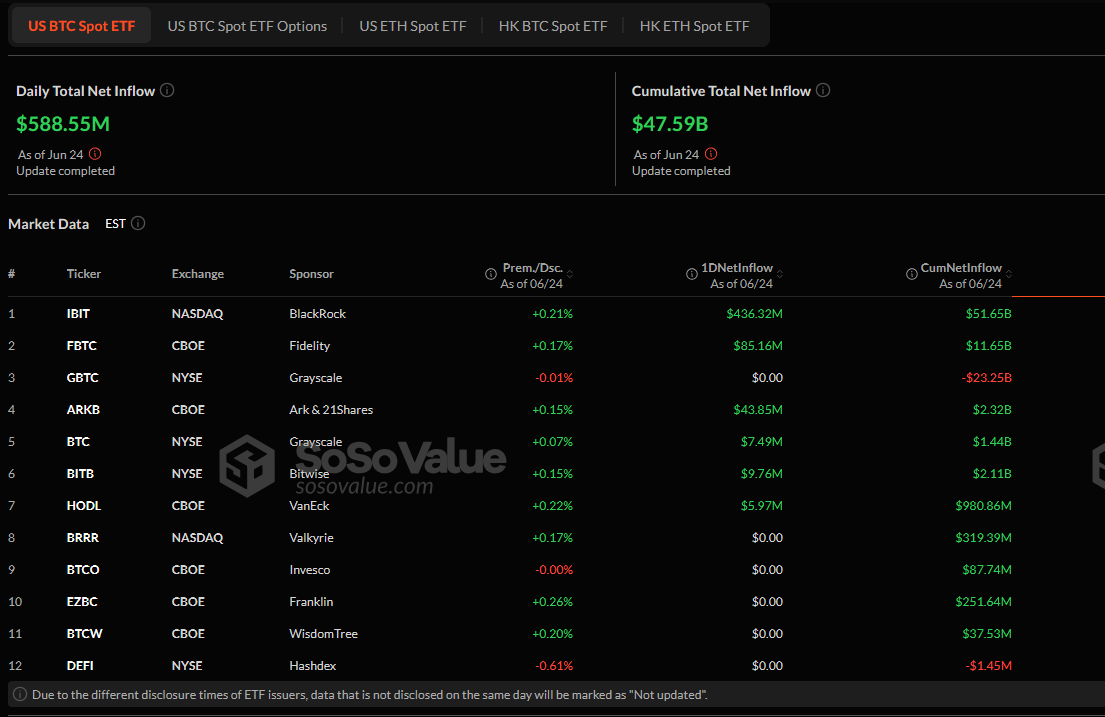Click info icon before CumNetInflow column header
The image size is (1105, 717).
911,274
